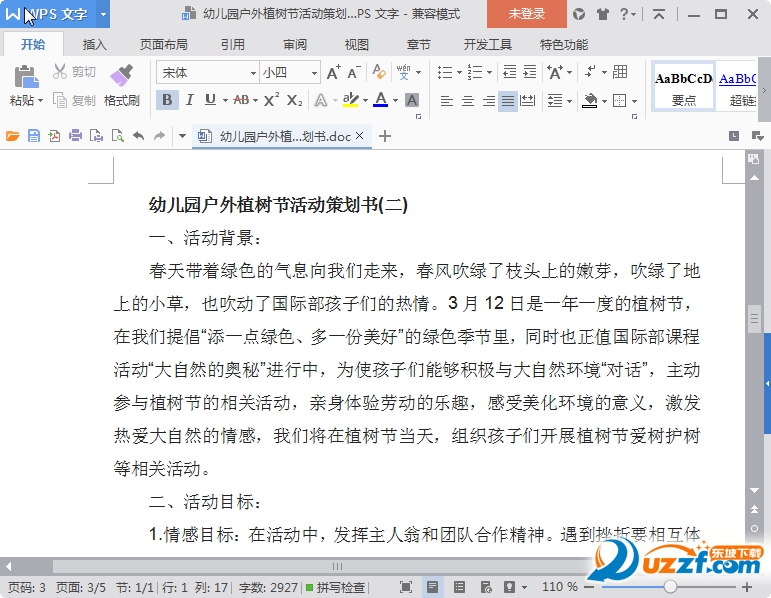Click 字数: 2927 word count

point(268,587)
